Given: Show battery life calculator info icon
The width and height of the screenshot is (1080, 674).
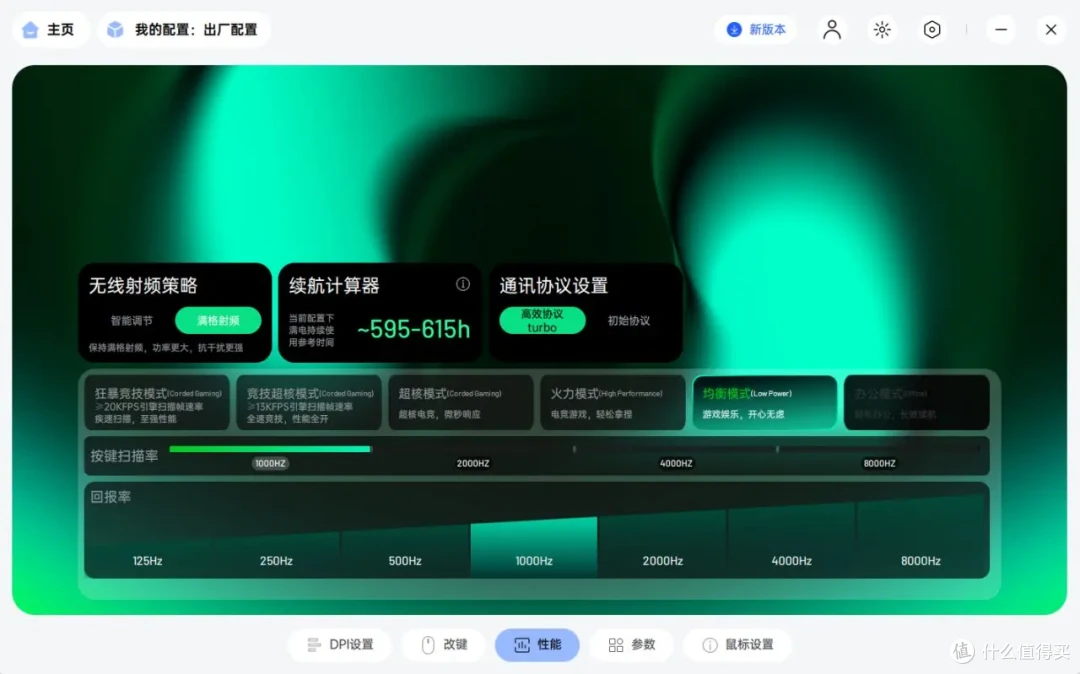Looking at the screenshot, I should point(463,284).
